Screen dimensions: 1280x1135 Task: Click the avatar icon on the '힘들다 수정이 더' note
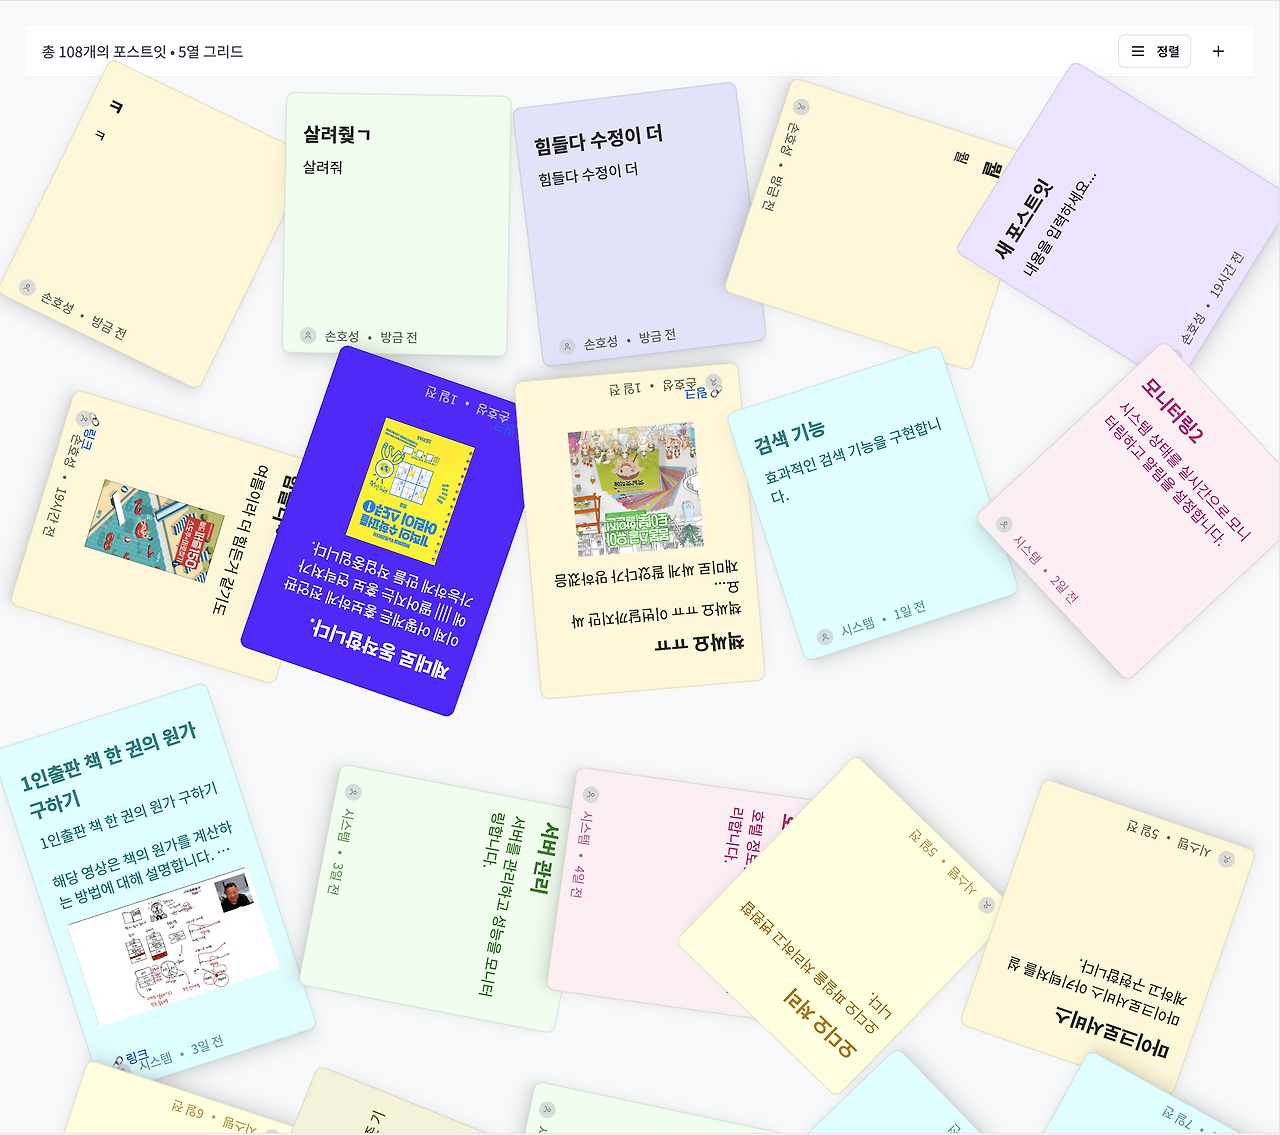coord(567,346)
